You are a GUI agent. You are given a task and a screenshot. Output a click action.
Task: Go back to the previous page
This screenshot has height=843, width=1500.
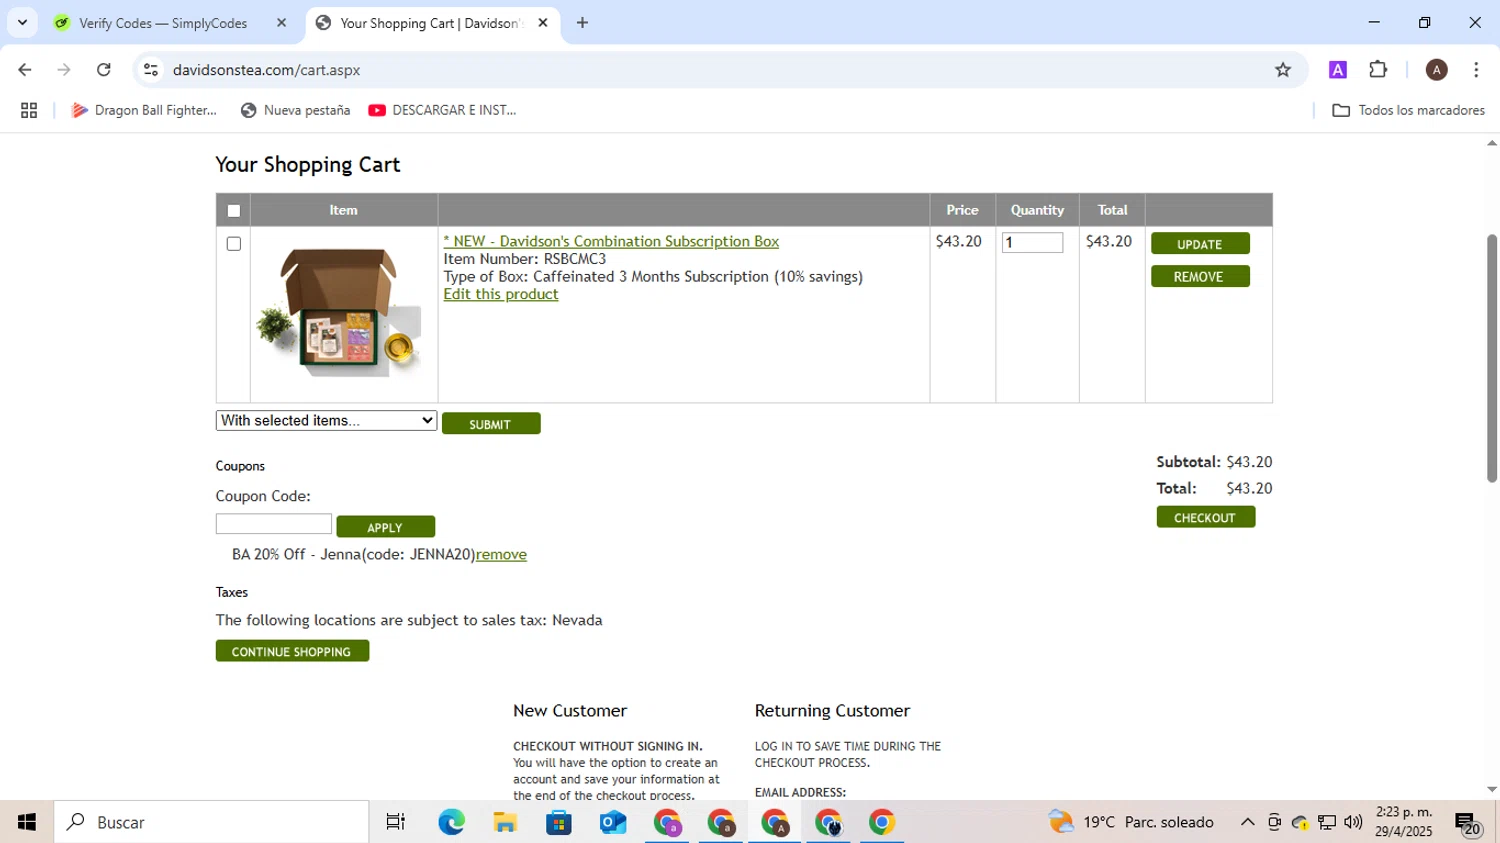click(x=25, y=70)
